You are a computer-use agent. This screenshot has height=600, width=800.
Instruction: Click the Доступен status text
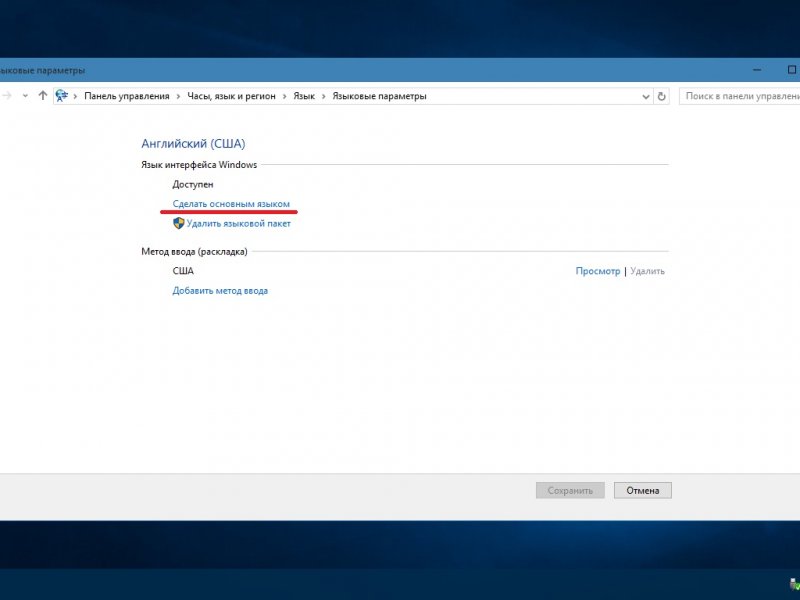point(193,184)
